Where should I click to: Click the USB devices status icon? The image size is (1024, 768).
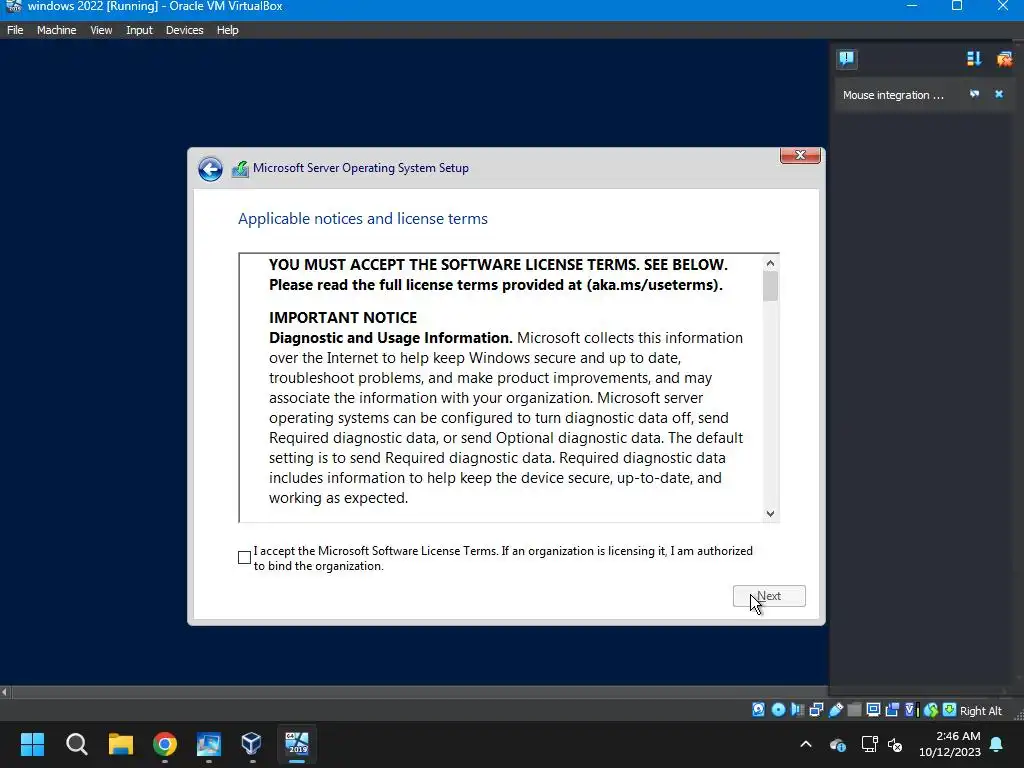(836, 710)
